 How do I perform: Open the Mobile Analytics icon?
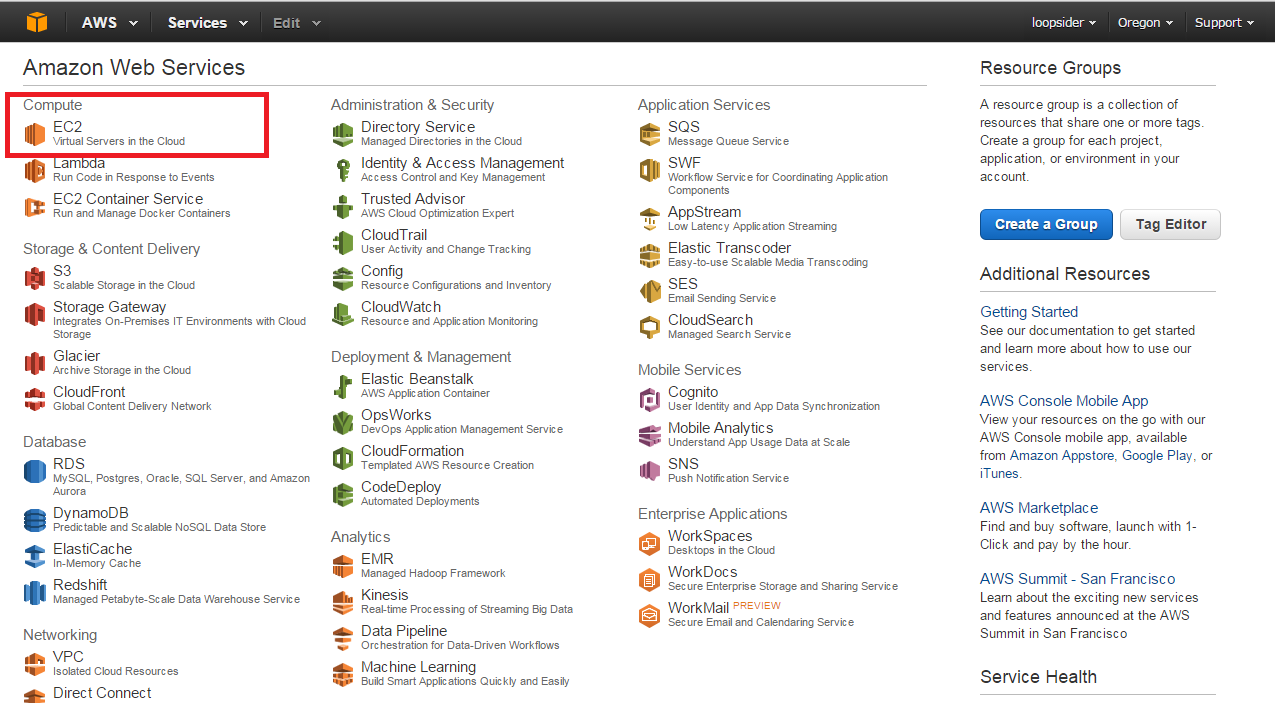[x=650, y=435]
